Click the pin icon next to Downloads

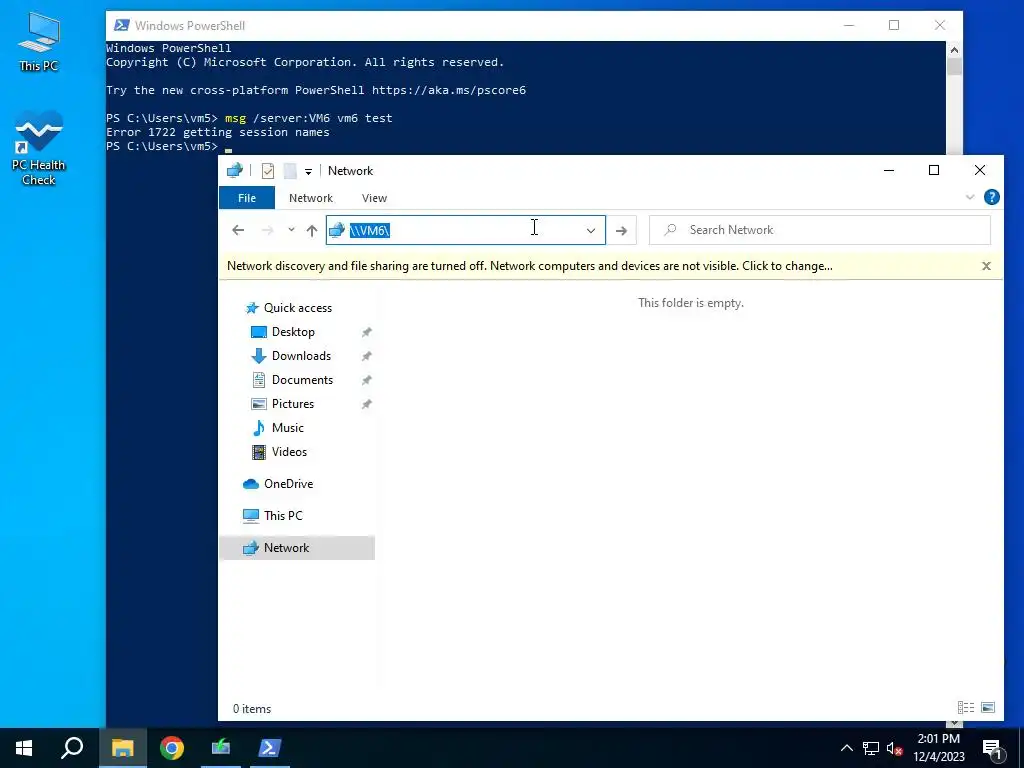click(x=366, y=357)
